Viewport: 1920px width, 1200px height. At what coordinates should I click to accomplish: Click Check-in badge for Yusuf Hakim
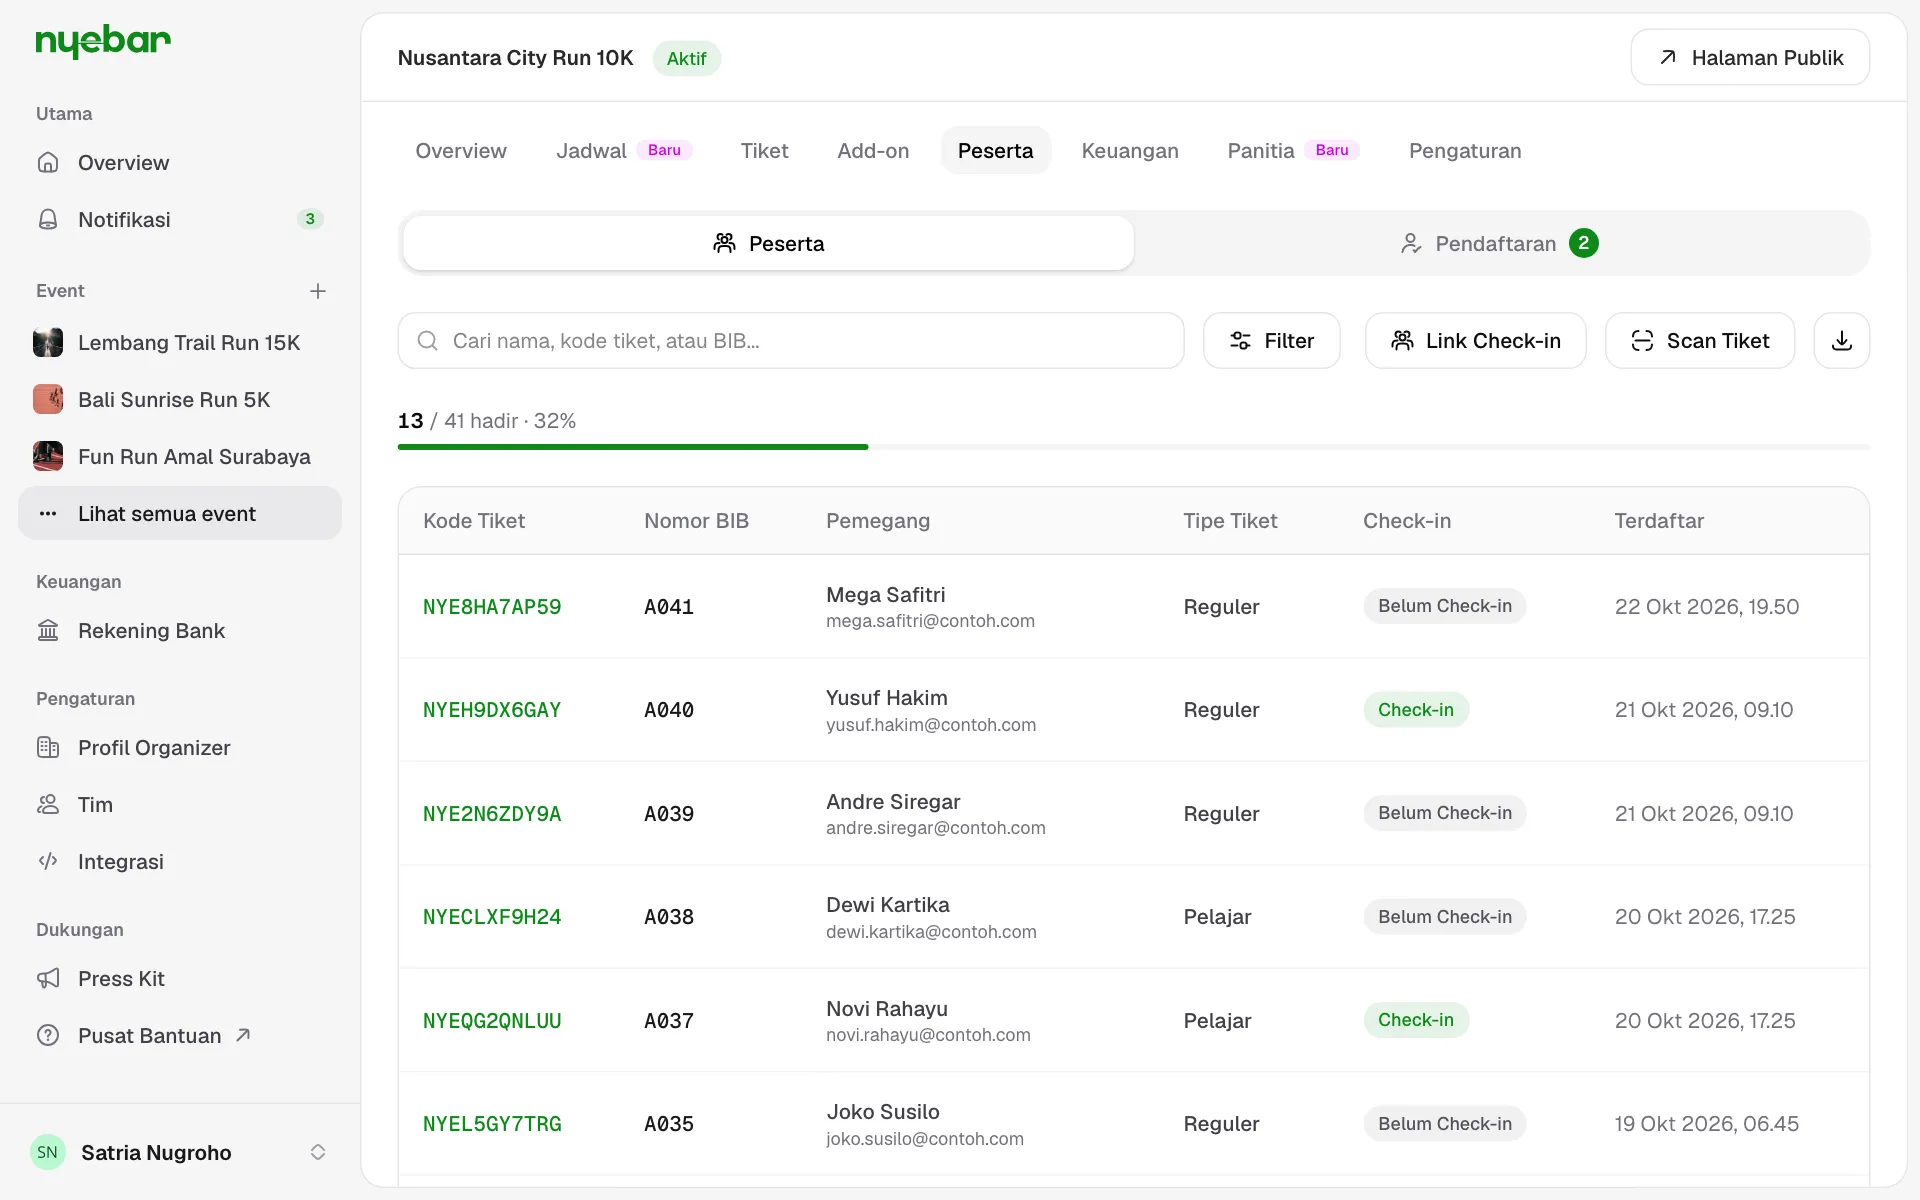coord(1416,710)
